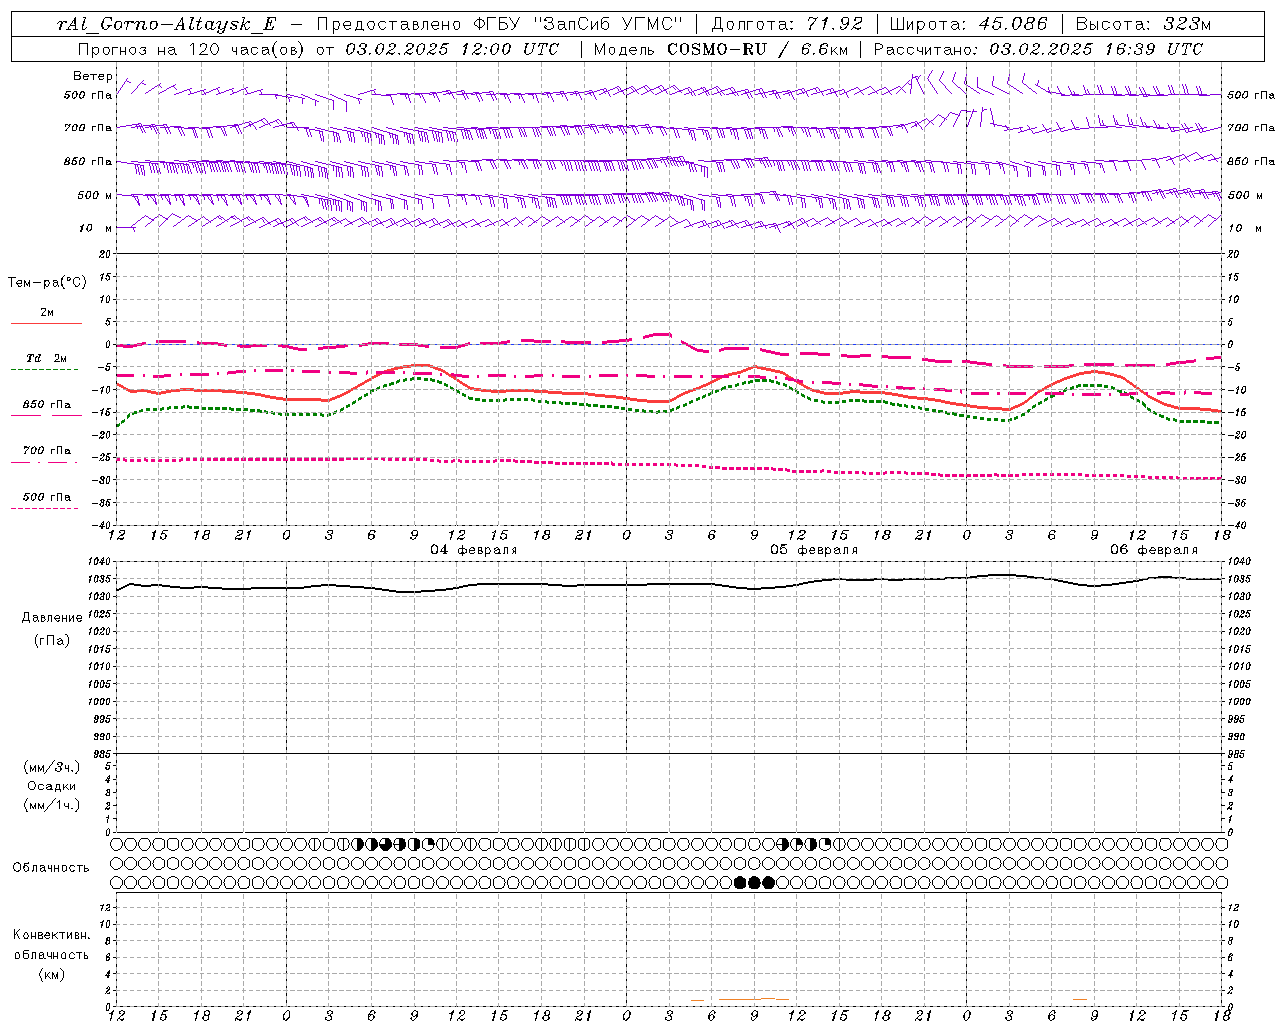
Task: Select the Прогноз на 120 часа(ов) text
Action: [x=193, y=49]
